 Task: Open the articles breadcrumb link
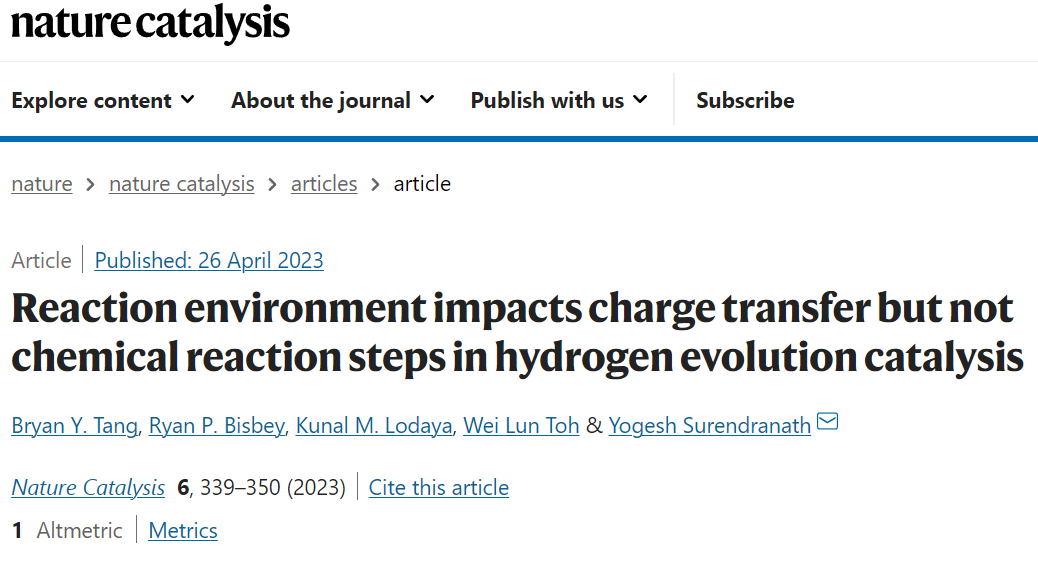[324, 183]
